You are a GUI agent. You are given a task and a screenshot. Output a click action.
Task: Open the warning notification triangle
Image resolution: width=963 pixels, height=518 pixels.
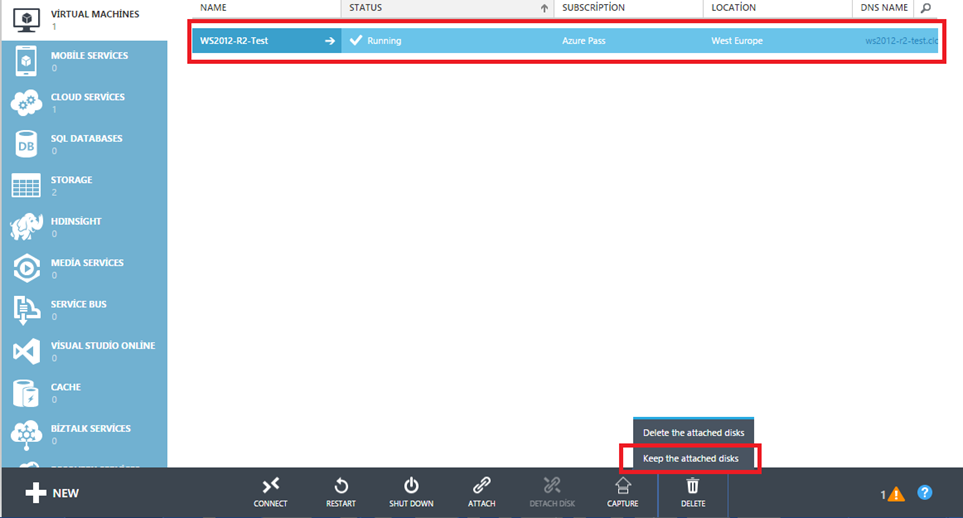(x=896, y=494)
